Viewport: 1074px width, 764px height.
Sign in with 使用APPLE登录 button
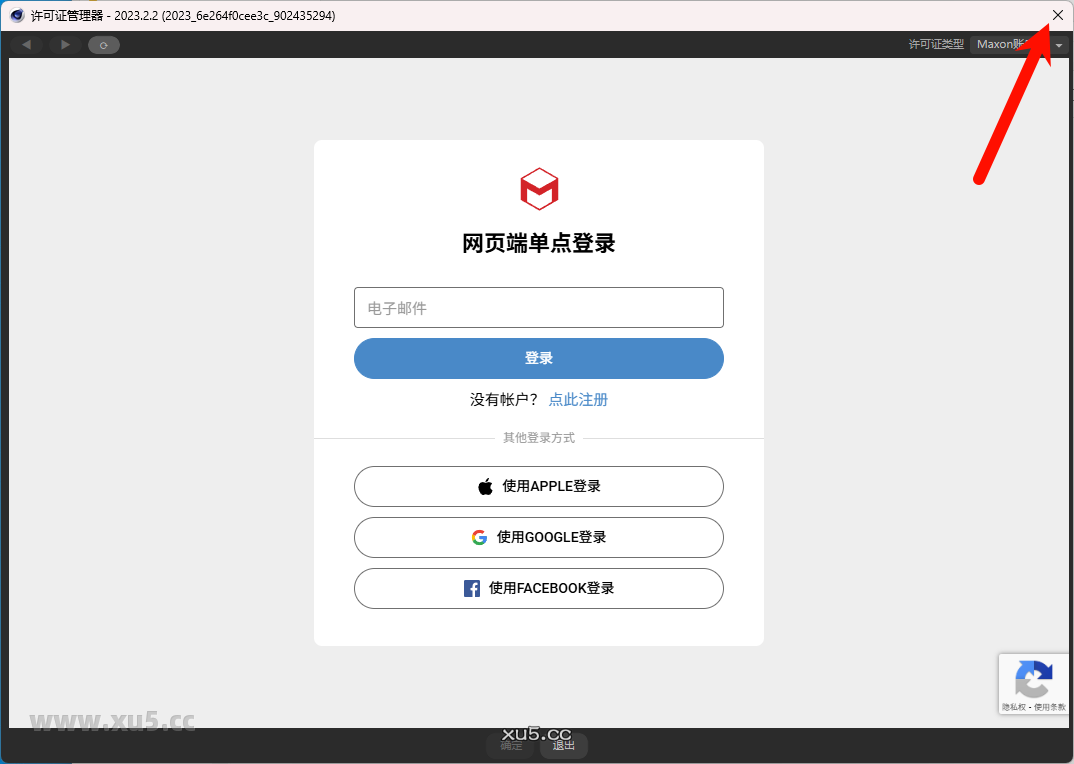(x=538, y=487)
